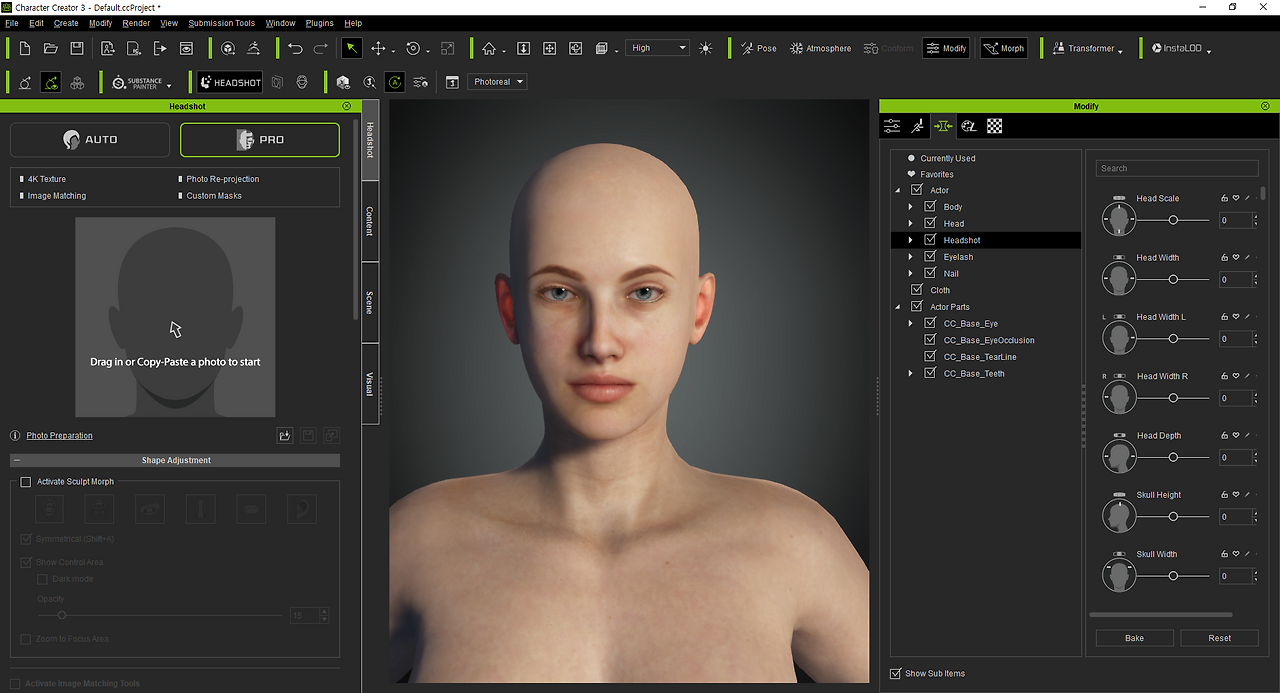The height and width of the screenshot is (693, 1280).
Task: Enable the Activate Sculpt Morph checkbox
Action: click(x=26, y=482)
